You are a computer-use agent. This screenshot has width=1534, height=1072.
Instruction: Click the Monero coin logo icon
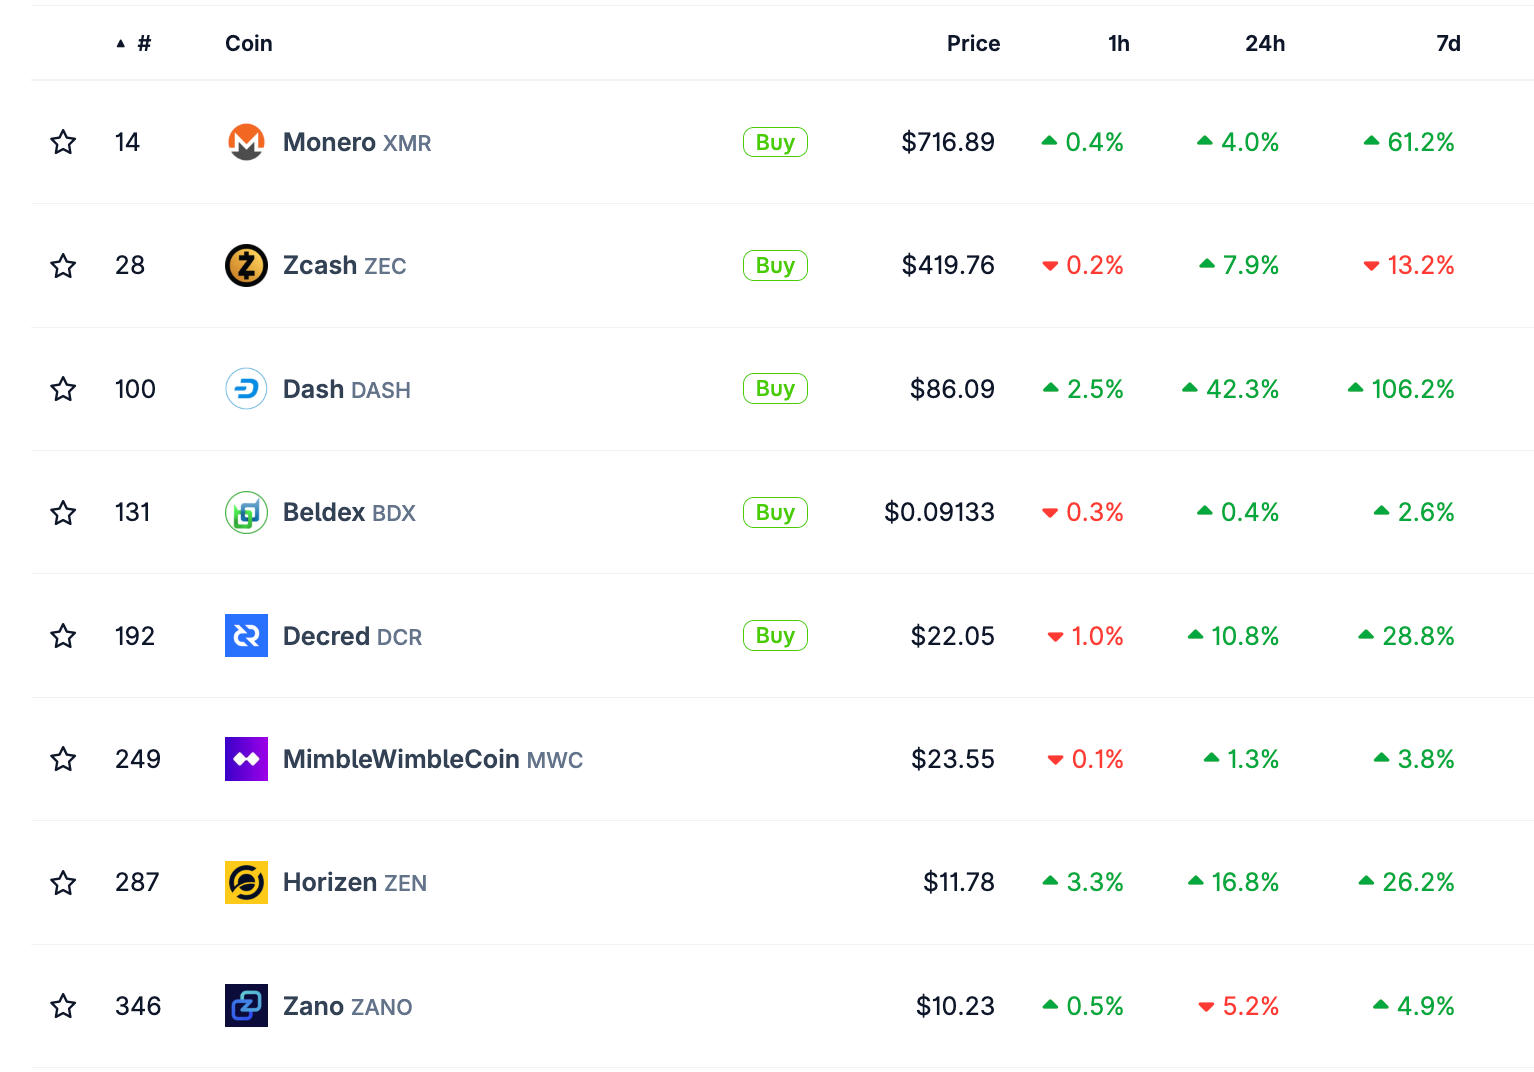[x=246, y=142]
